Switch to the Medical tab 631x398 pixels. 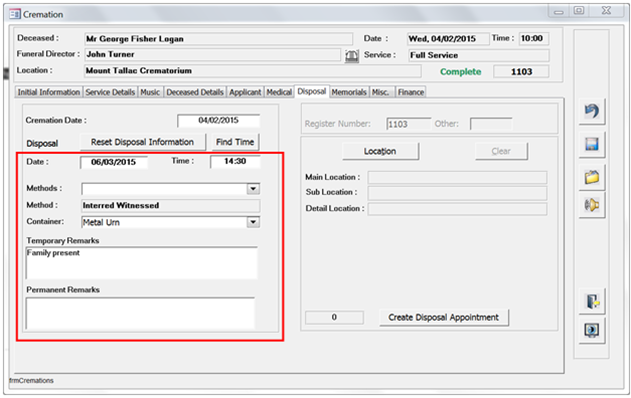pyautogui.click(x=279, y=92)
